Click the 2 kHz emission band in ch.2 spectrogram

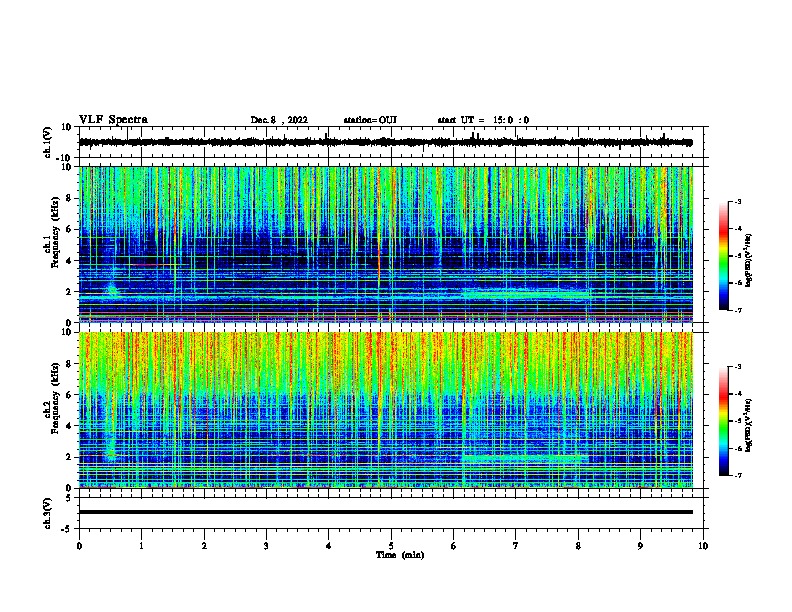524,458
